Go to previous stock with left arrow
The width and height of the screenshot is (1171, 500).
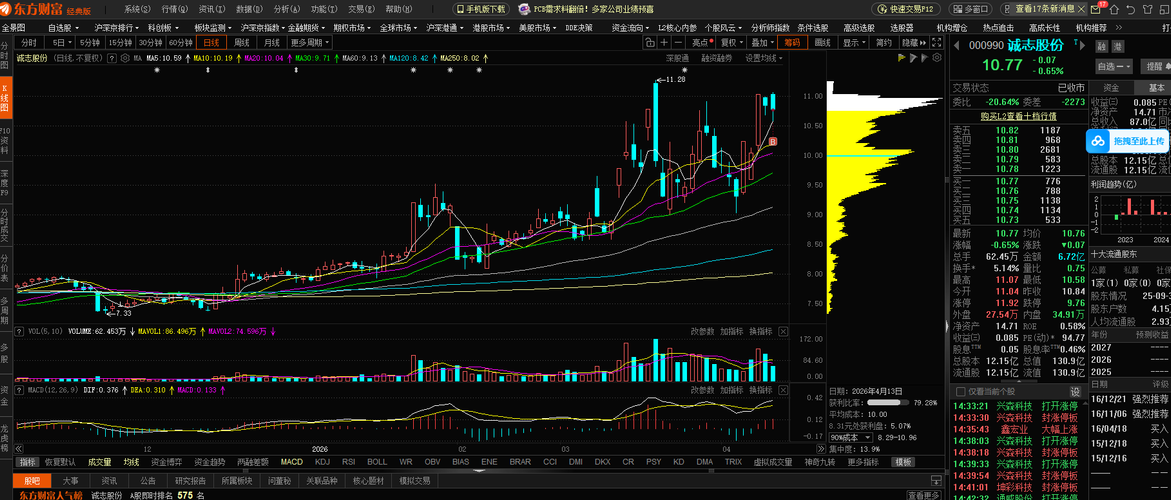(x=957, y=46)
